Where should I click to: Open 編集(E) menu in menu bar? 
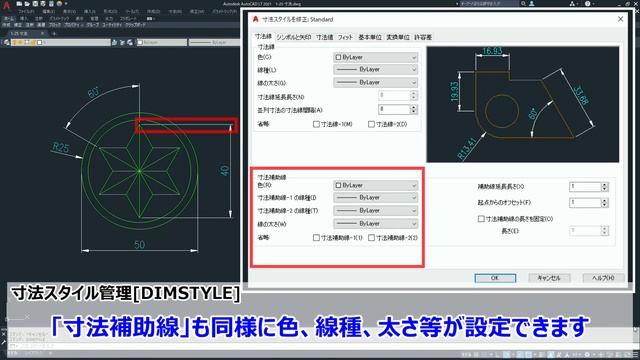[x=49, y=11]
